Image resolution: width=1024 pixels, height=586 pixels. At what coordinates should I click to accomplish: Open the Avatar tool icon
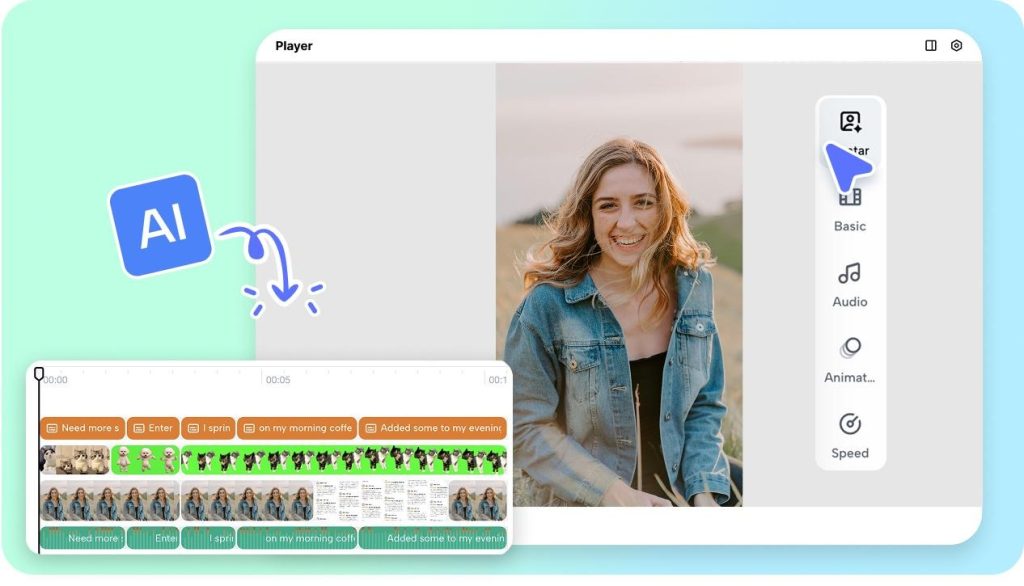click(x=850, y=123)
